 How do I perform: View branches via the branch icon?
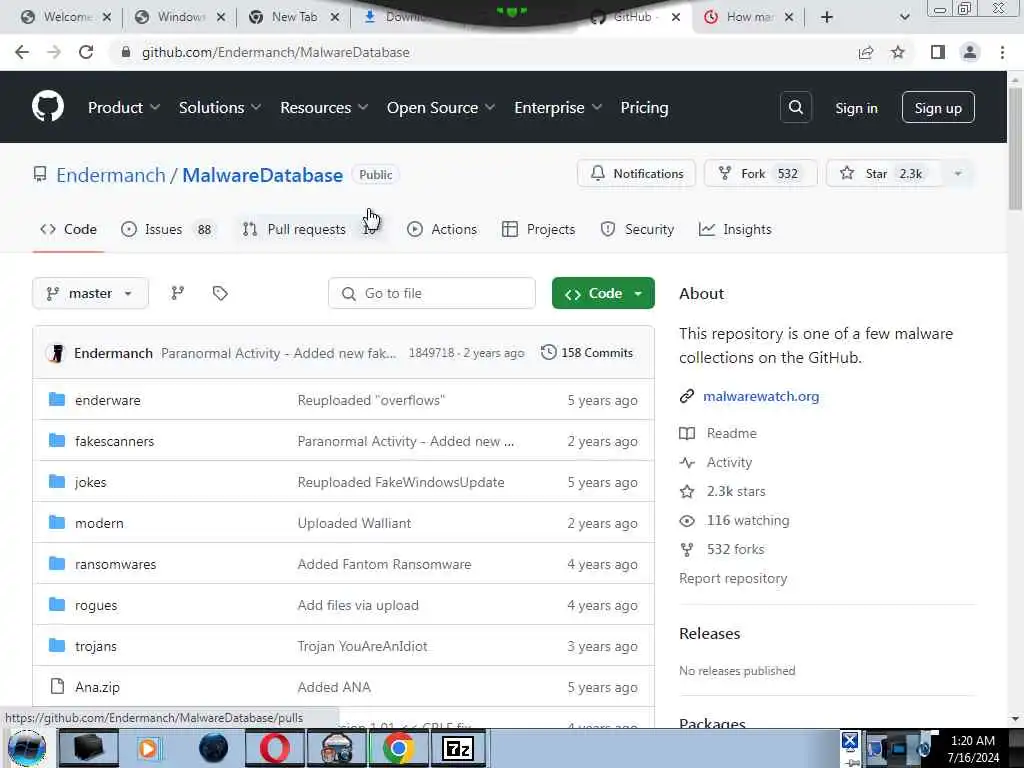[177, 293]
